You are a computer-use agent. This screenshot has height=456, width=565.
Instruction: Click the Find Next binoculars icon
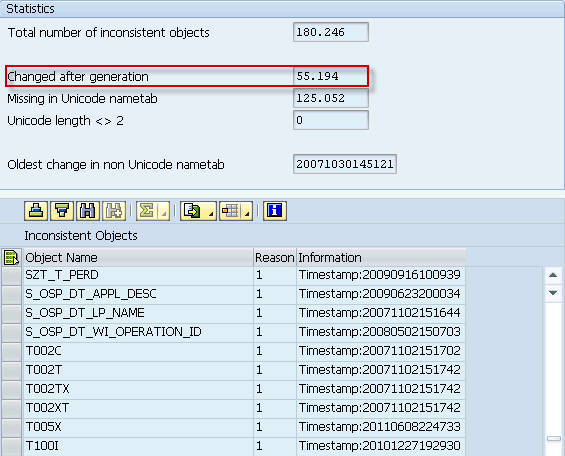(114, 211)
